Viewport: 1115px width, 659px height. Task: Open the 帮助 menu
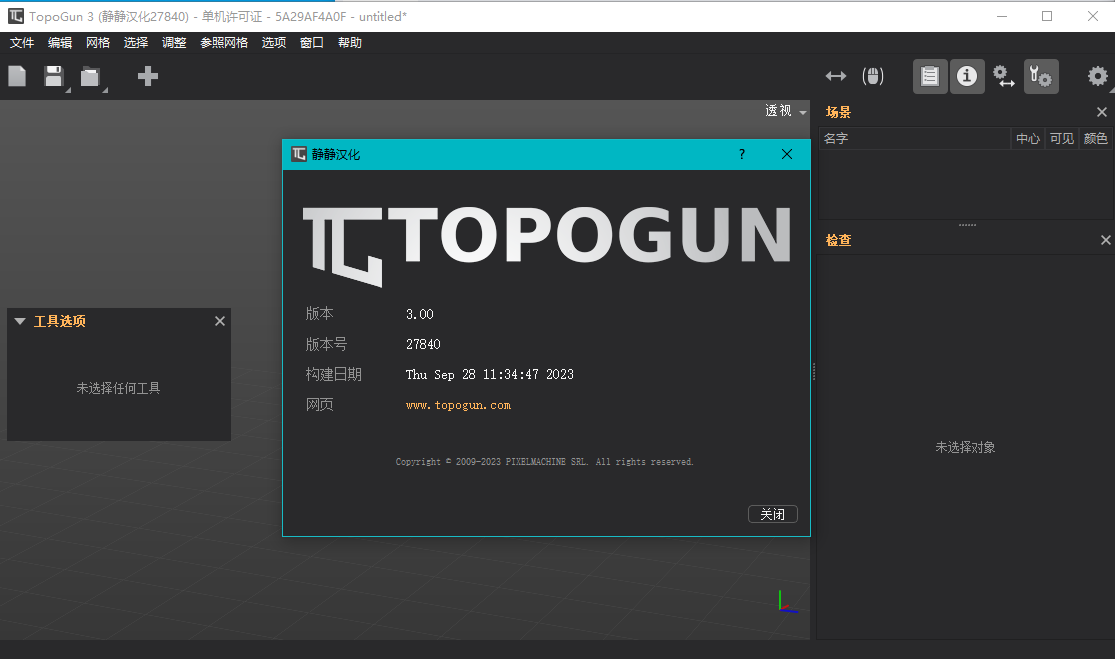[x=350, y=43]
